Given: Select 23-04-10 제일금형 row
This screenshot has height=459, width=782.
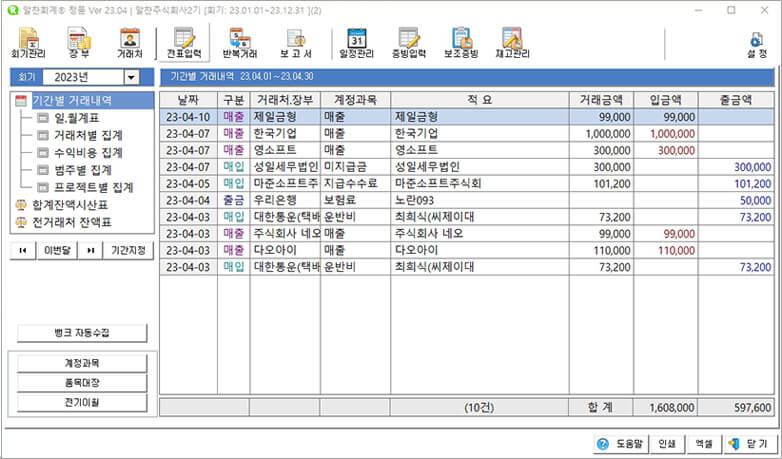Looking at the screenshot, I should click(x=467, y=117).
